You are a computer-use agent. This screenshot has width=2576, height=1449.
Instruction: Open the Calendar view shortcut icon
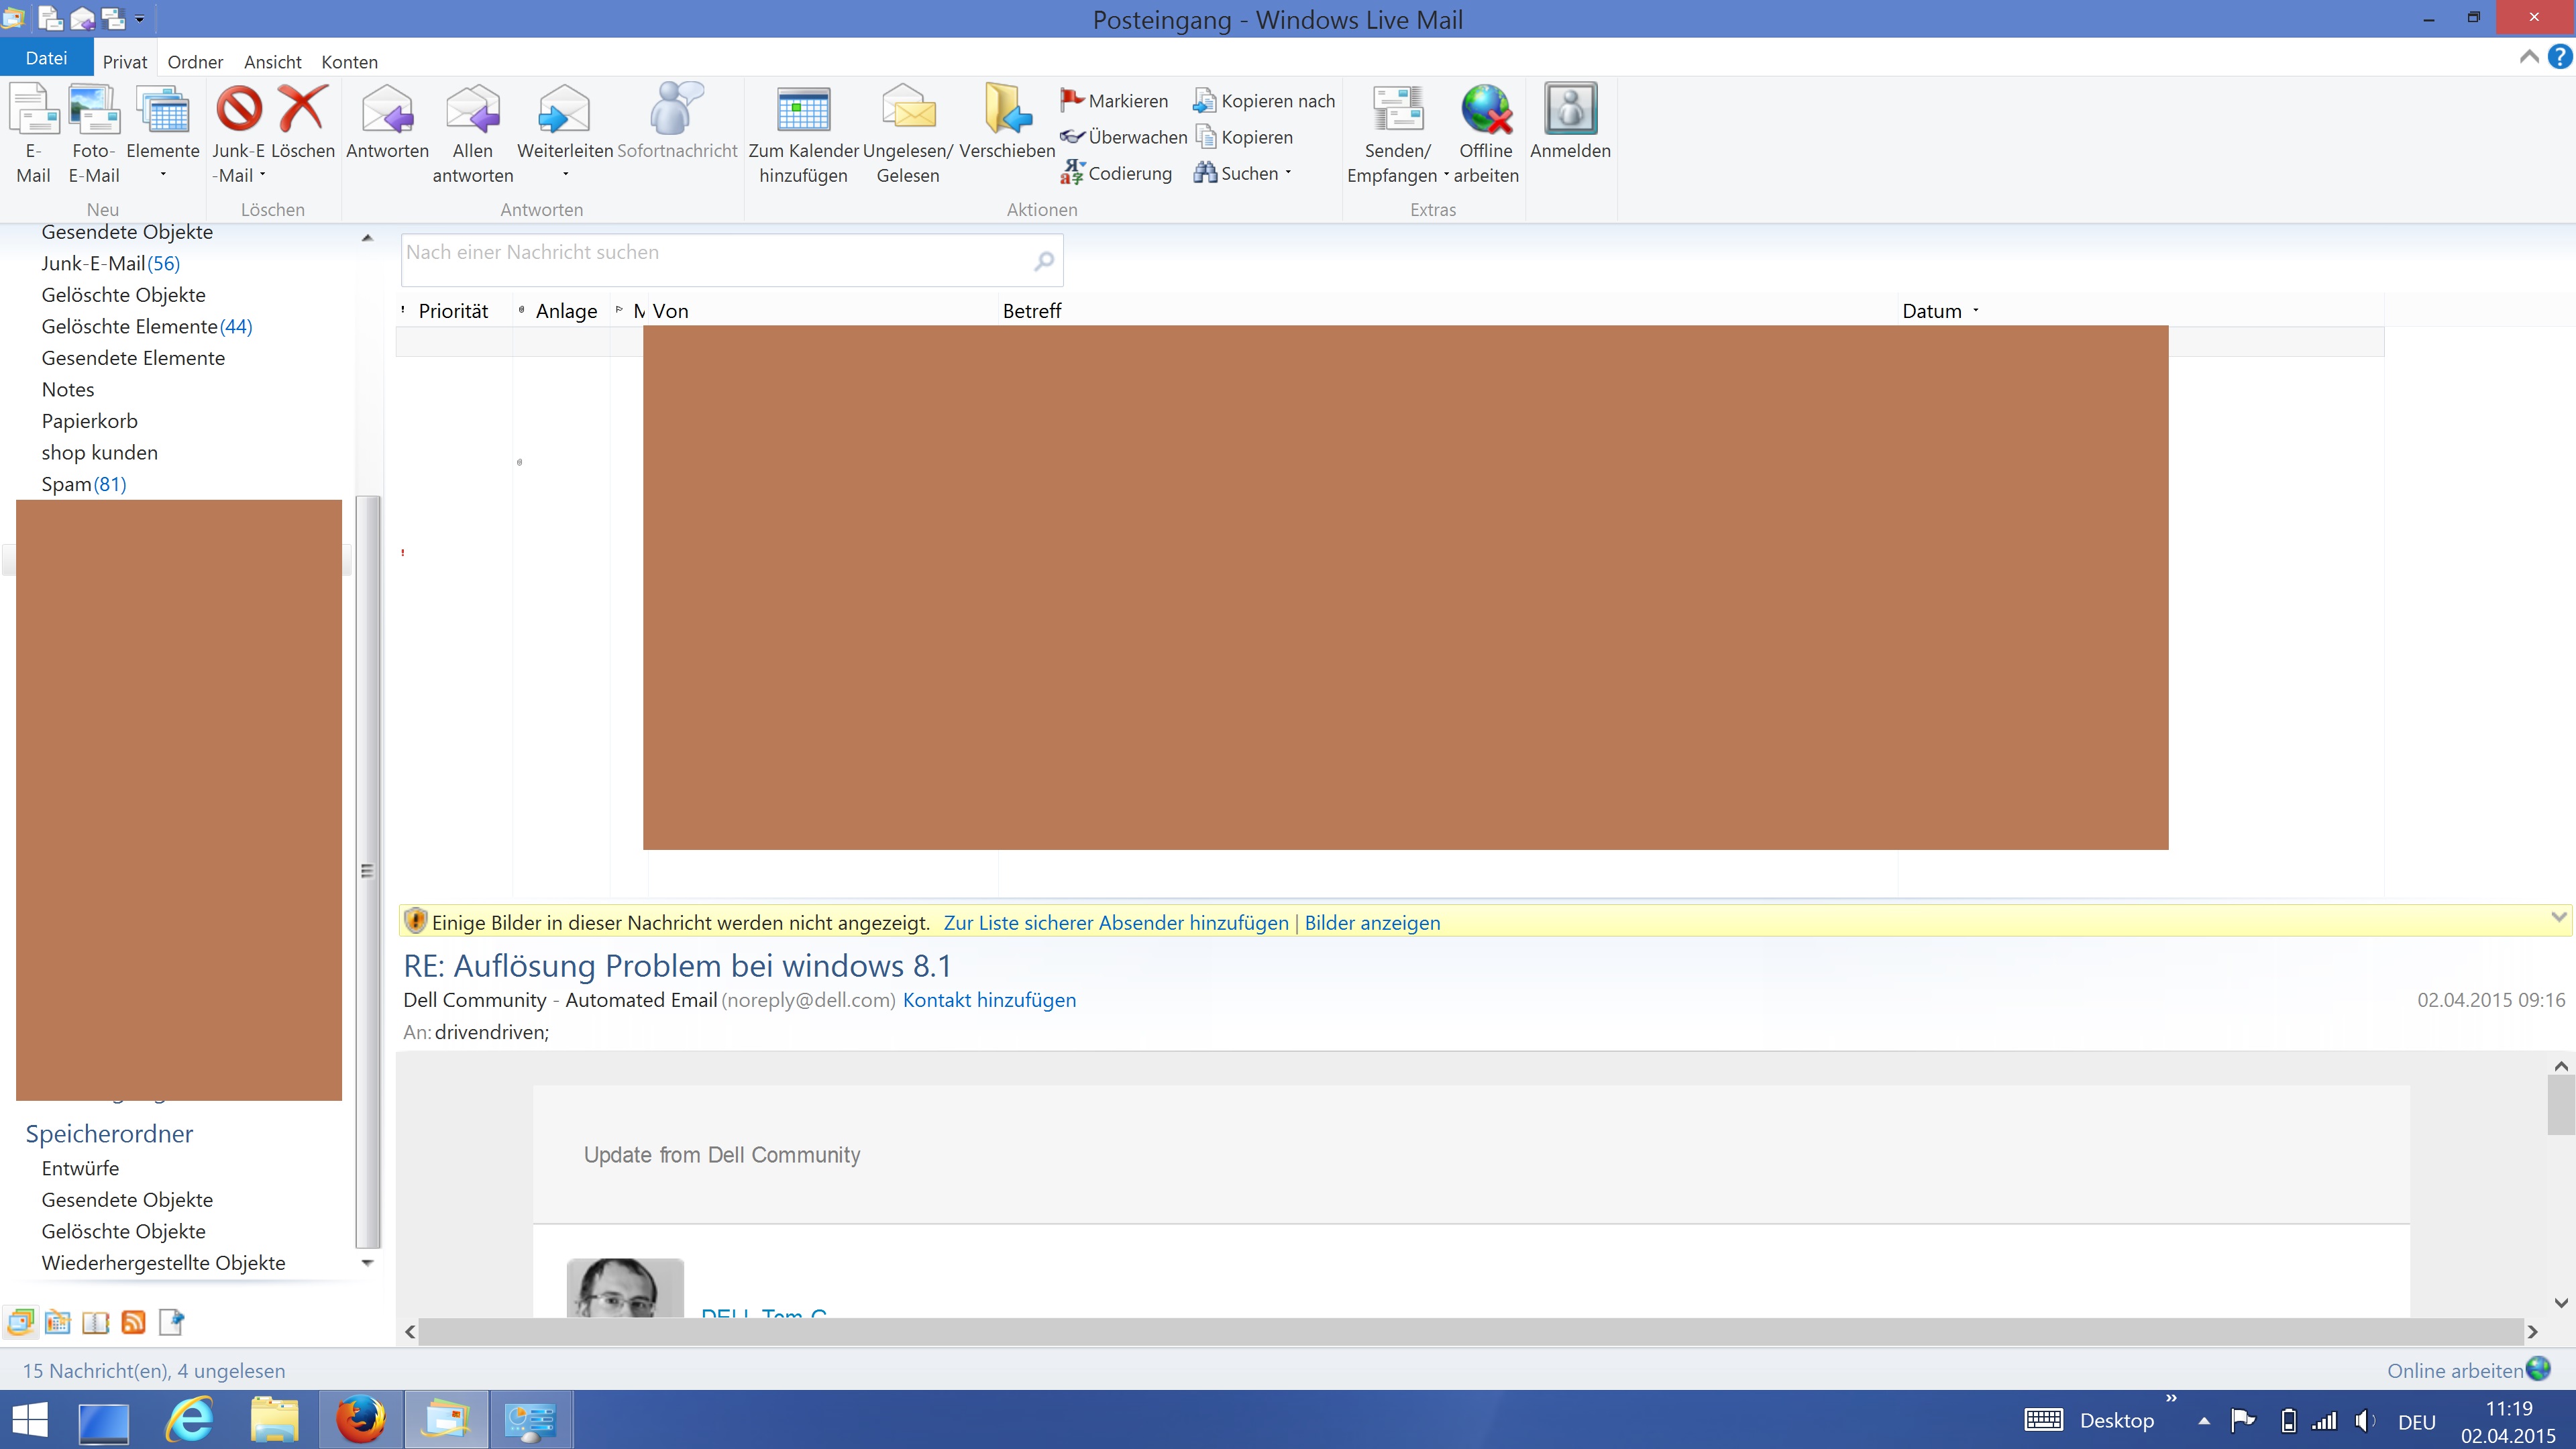click(x=58, y=1322)
